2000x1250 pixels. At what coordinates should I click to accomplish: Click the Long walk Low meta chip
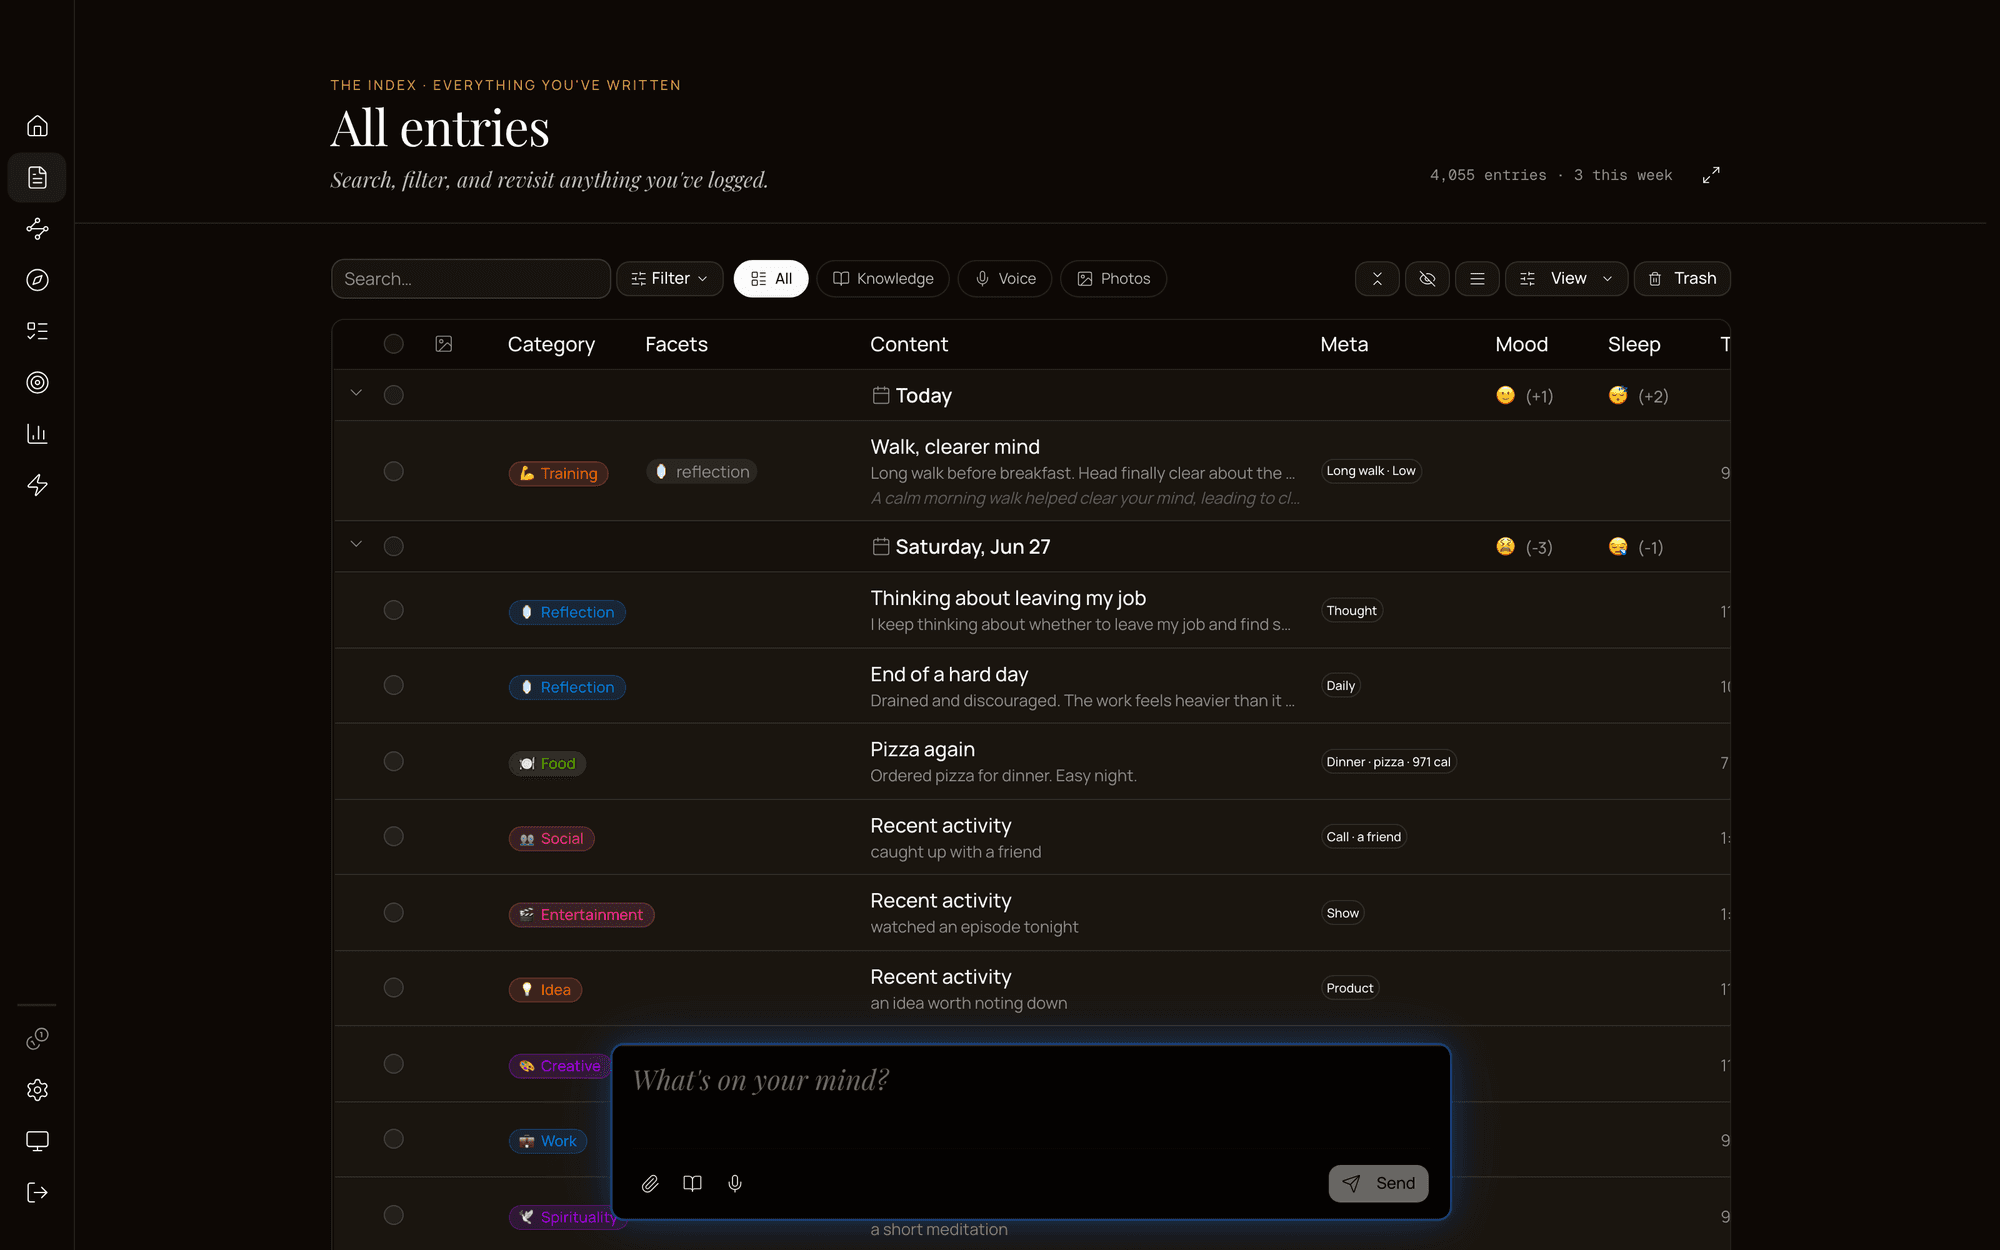tap(1371, 471)
